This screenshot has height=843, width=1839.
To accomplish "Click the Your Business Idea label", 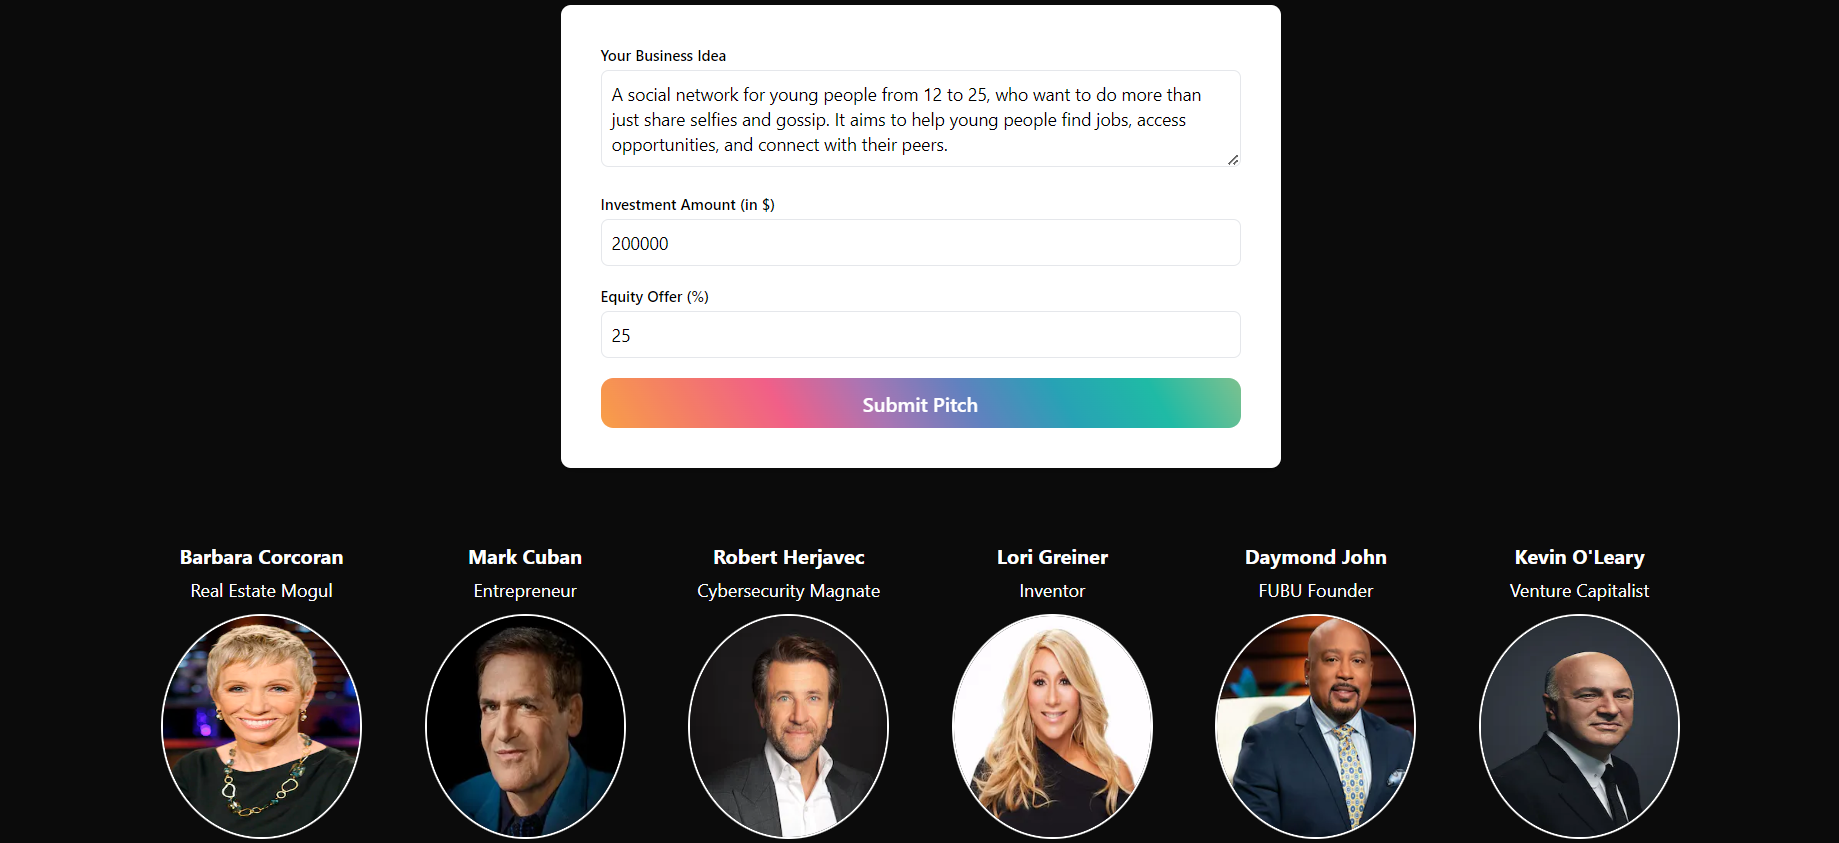I will pos(663,56).
